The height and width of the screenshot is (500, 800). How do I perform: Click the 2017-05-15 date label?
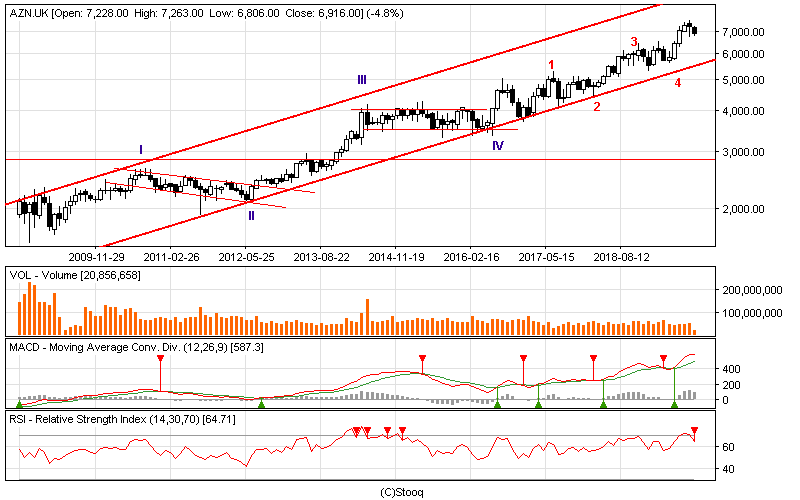[546, 257]
